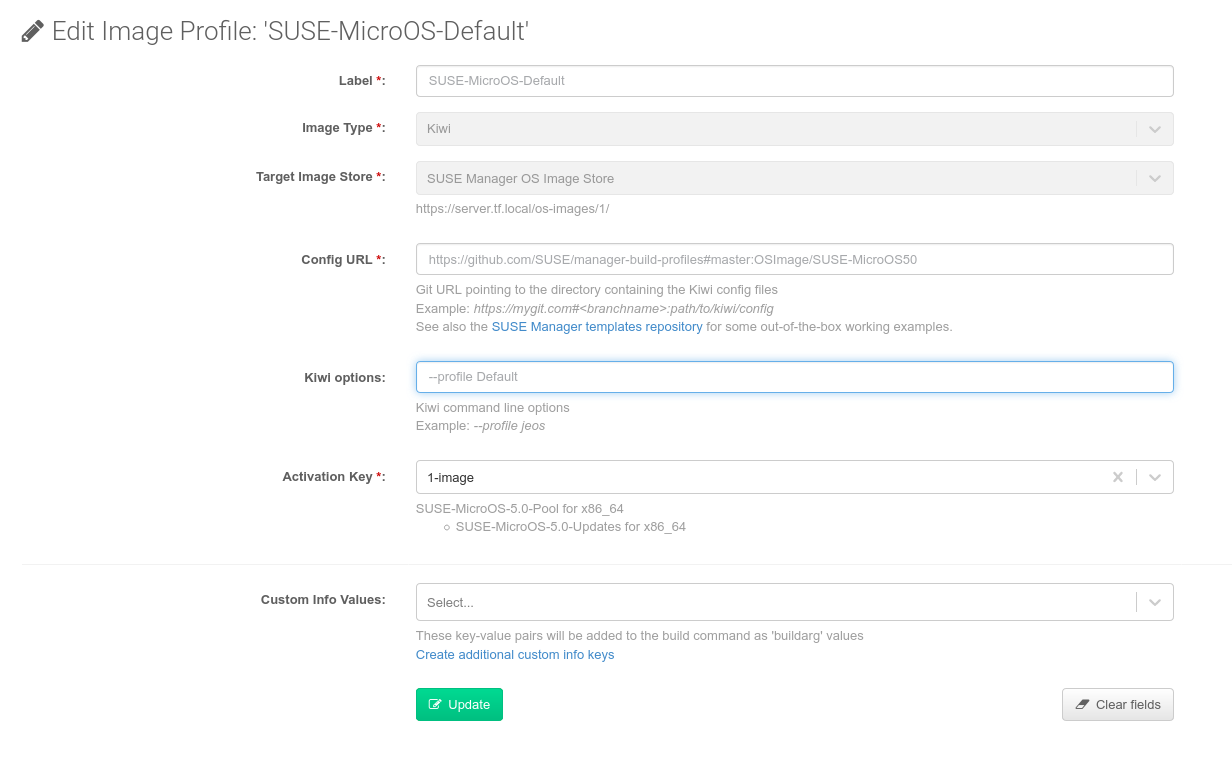Viewport: 1232px width, 781px height.
Task: Click the '1-image' value in Activation Key
Action: coord(451,478)
